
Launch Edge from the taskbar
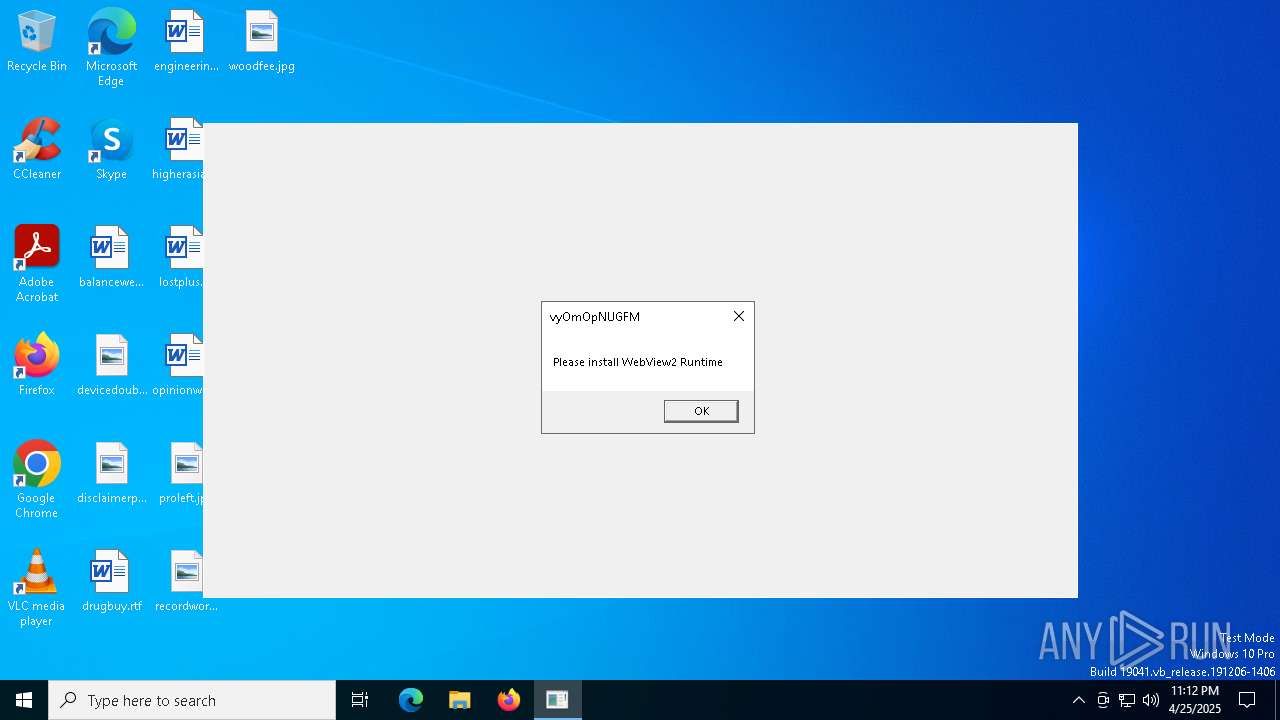(x=411, y=700)
